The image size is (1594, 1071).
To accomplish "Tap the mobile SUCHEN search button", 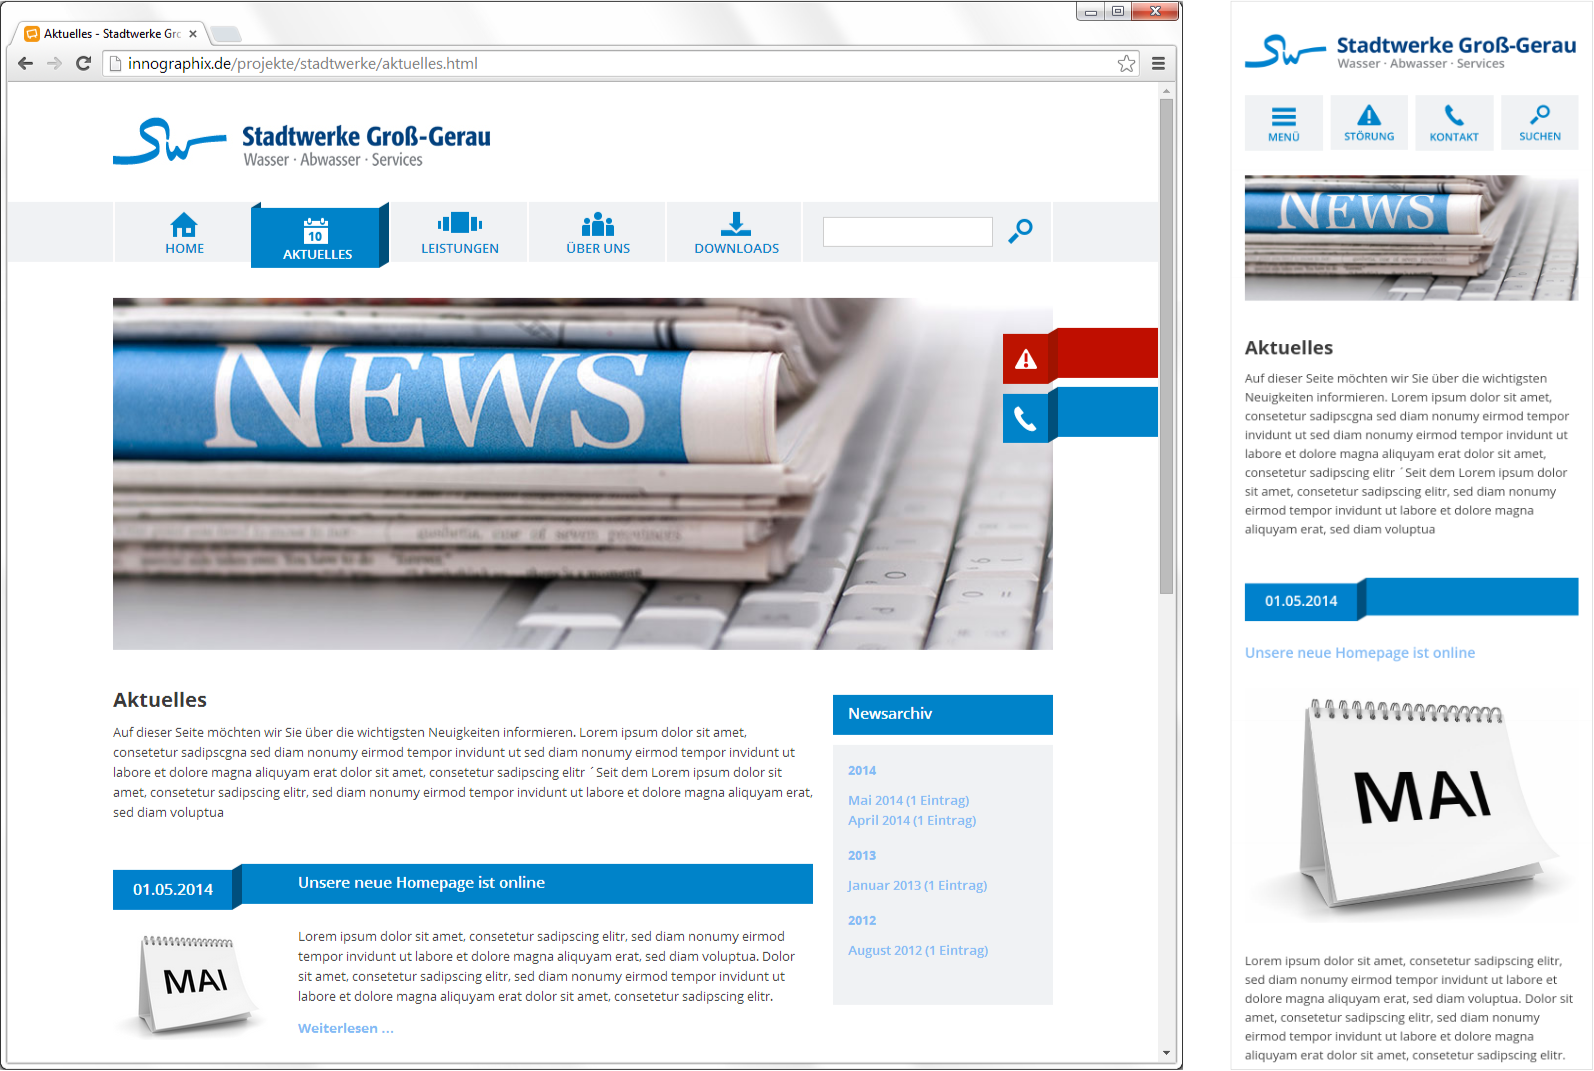I will coord(1540,123).
